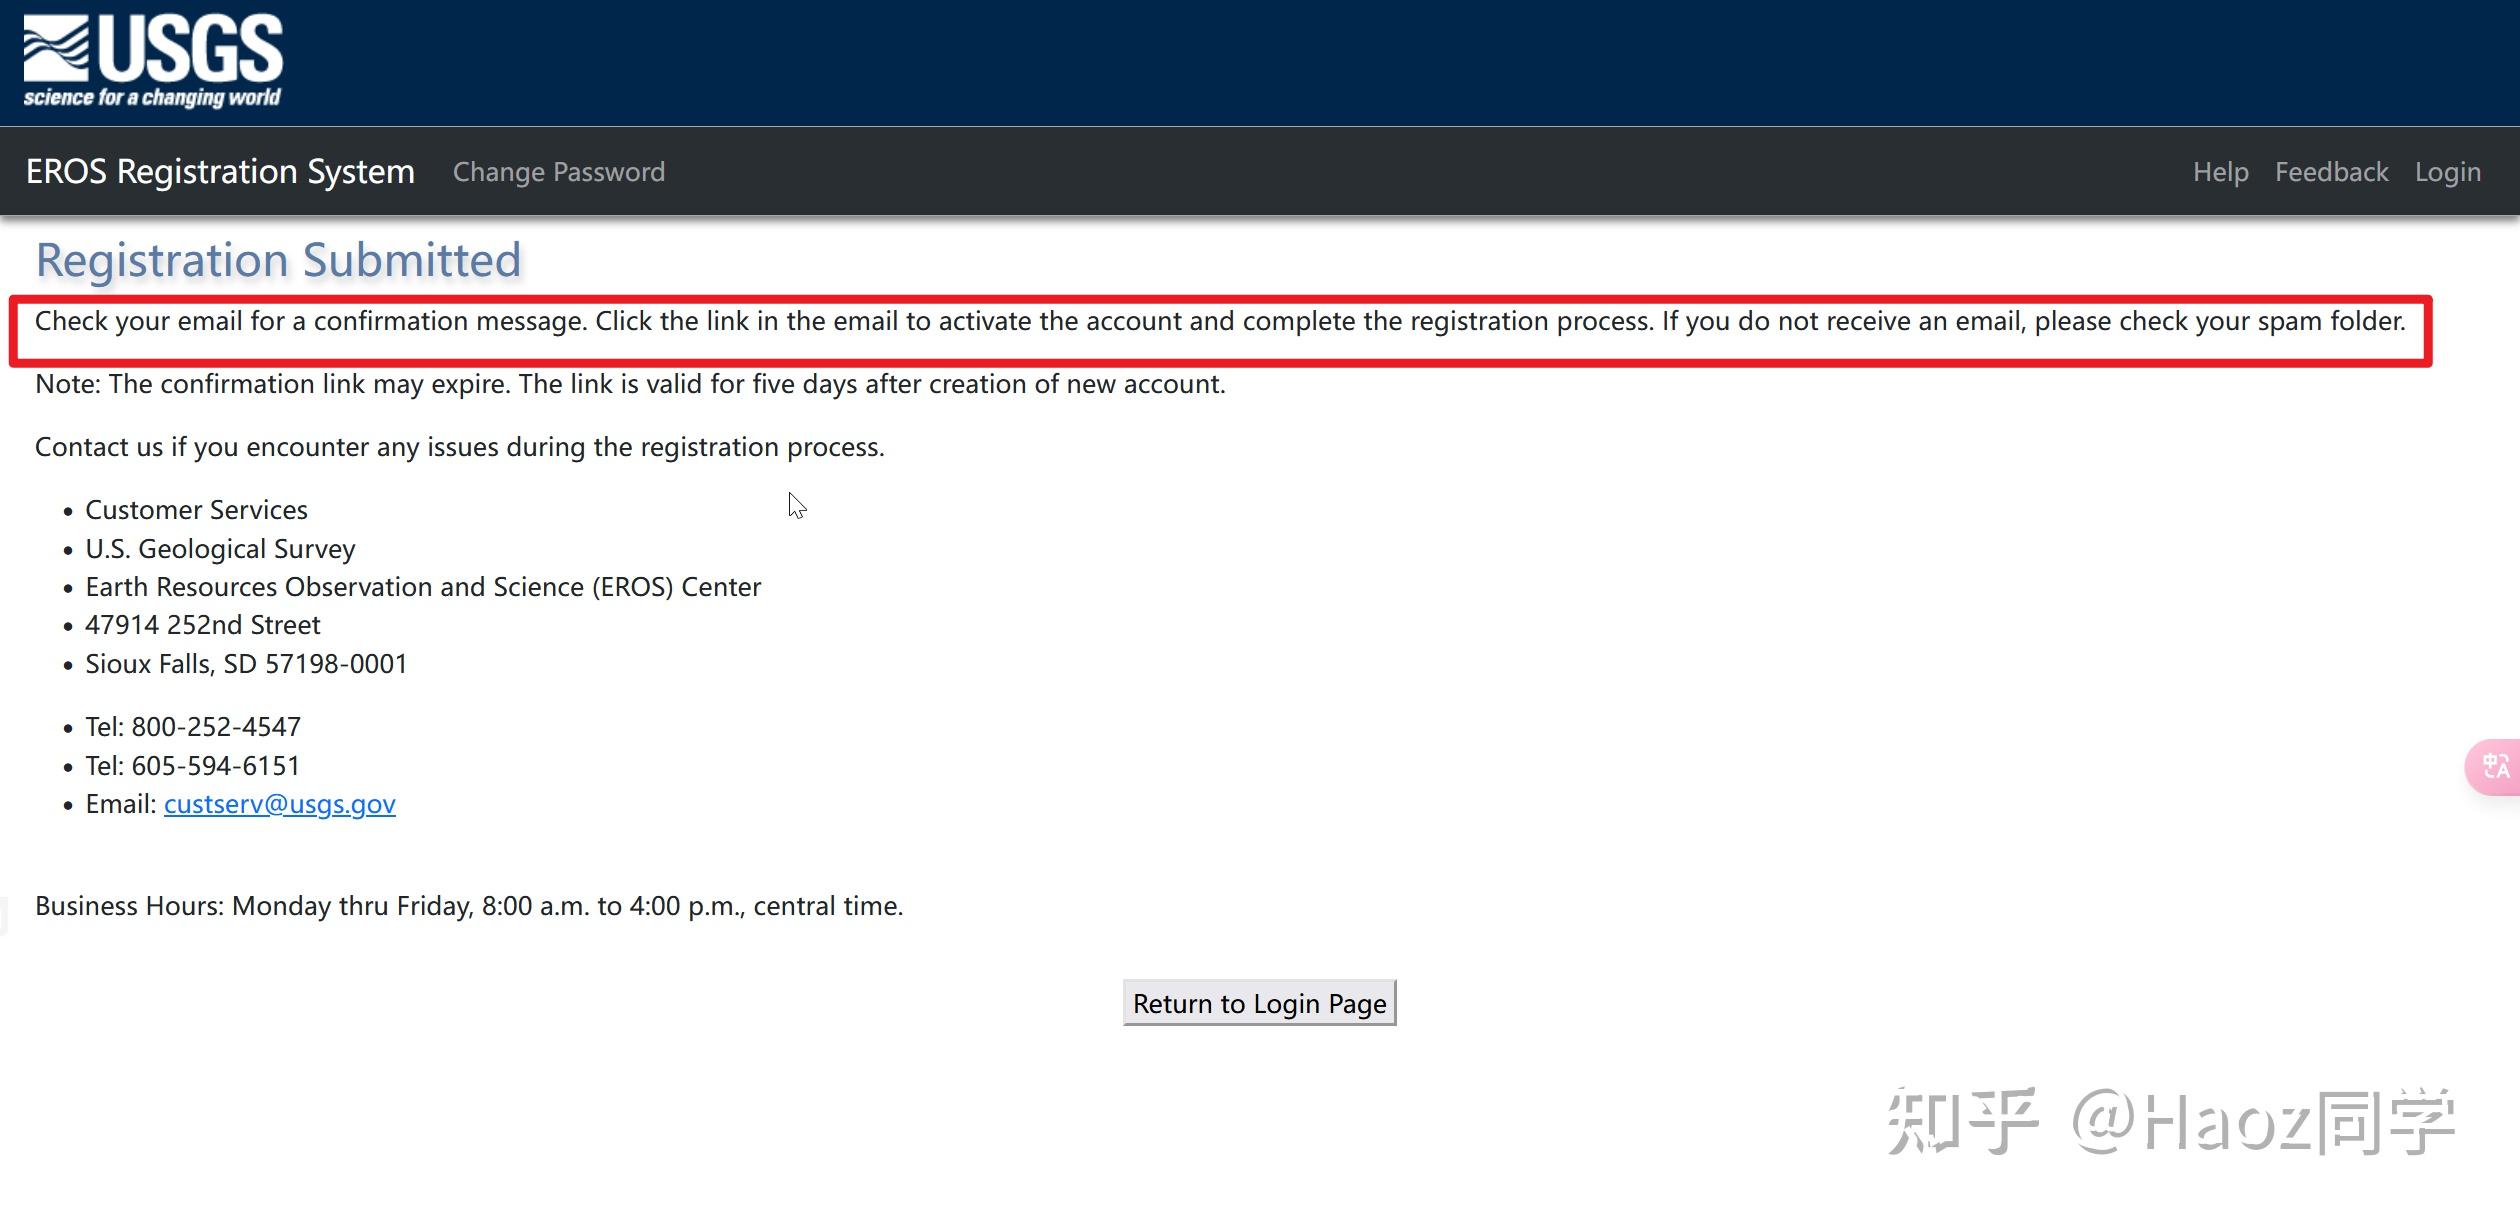The image size is (2520, 1223).
Task: Open EROS Registration System home link
Action: pyautogui.click(x=220, y=172)
